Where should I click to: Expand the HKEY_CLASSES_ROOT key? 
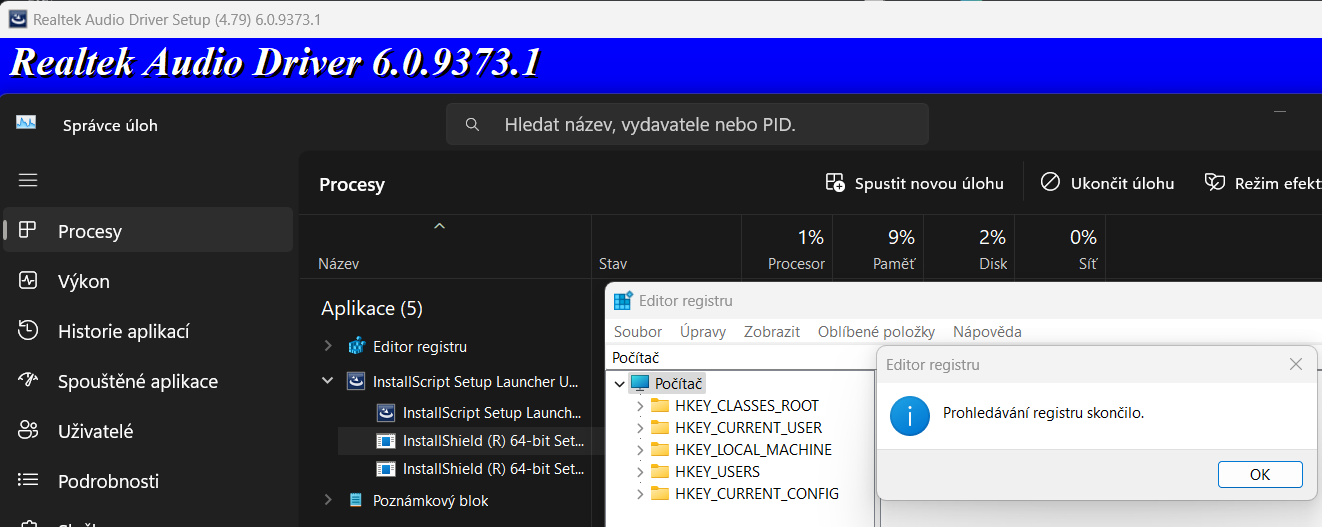pos(640,405)
